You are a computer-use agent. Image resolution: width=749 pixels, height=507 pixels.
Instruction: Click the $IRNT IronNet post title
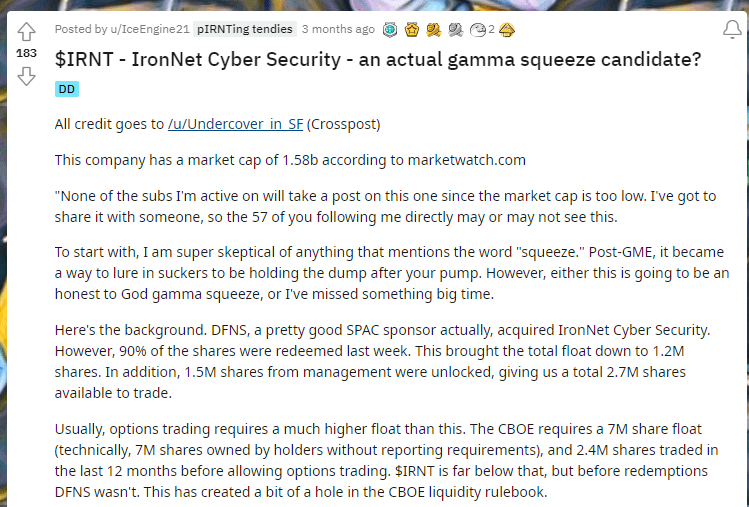coord(377,59)
